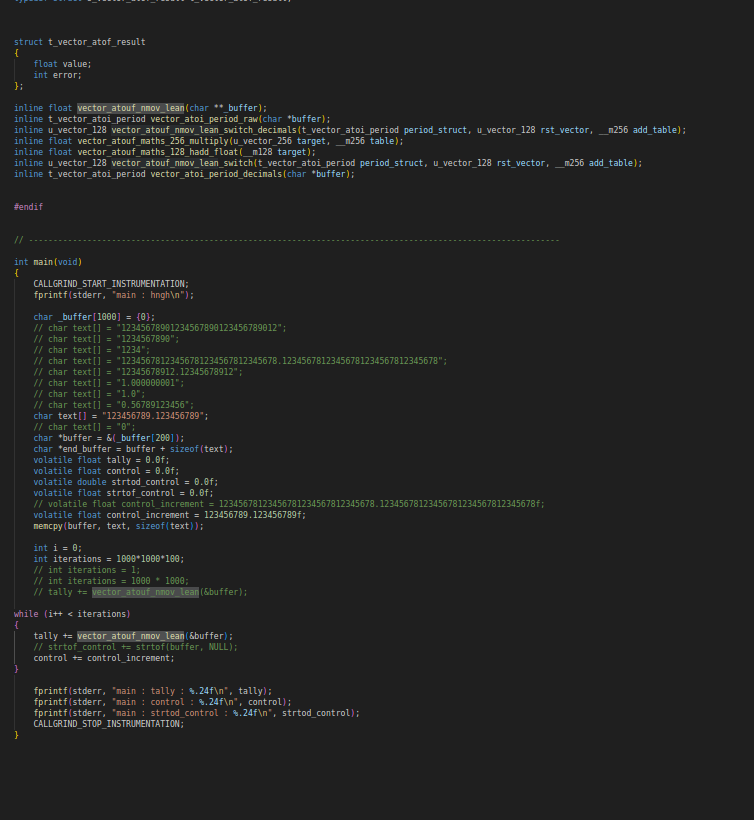Click the 'char *buffer = &(_buffer[200]);' line
The image size is (754, 820).
point(109,438)
